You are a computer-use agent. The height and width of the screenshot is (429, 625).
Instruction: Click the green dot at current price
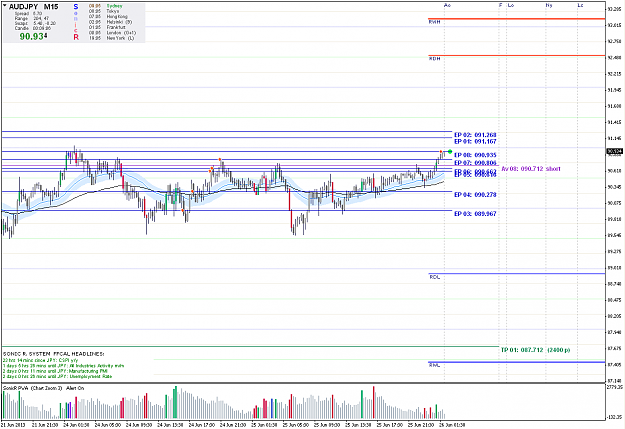(x=450, y=152)
